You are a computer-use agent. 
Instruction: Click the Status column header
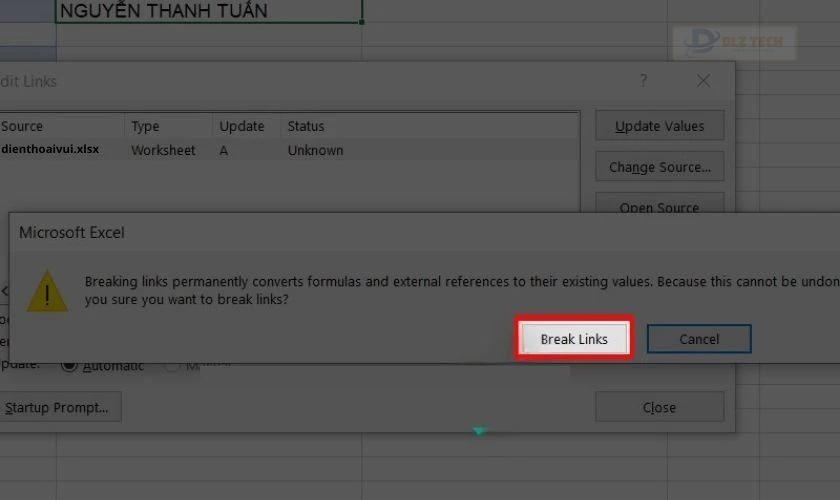(430, 126)
